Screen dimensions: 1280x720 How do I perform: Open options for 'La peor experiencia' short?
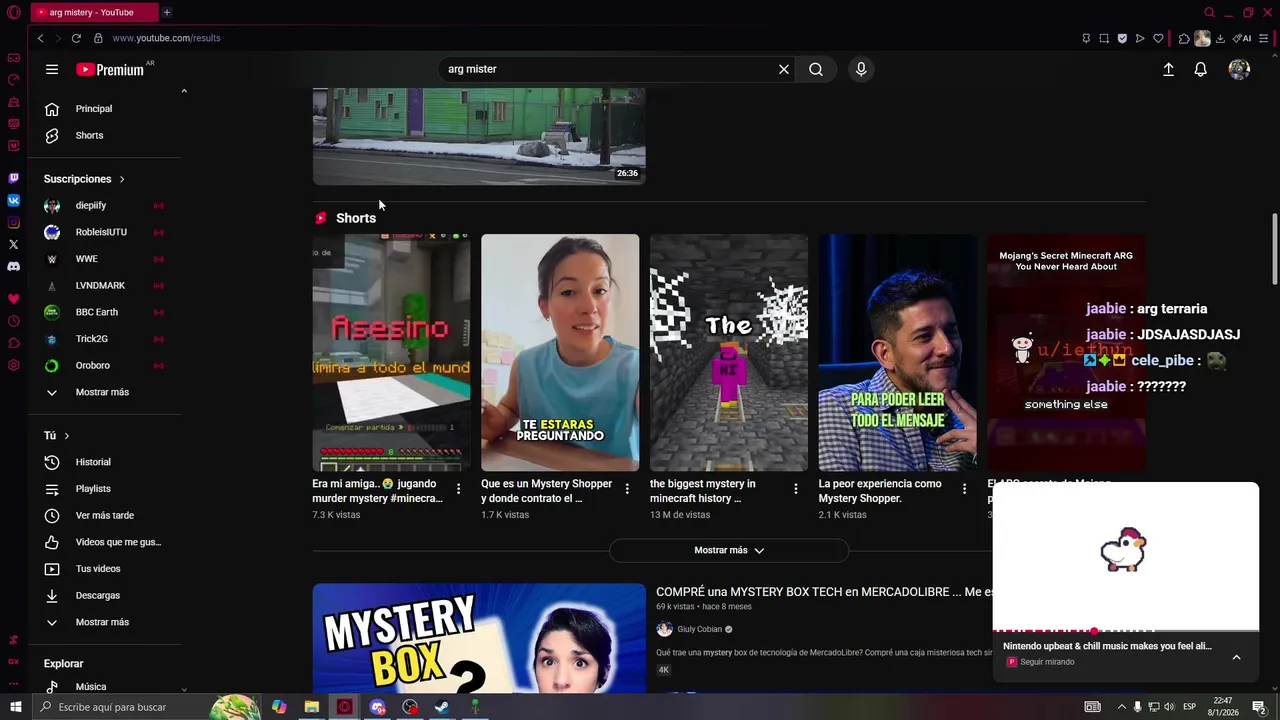click(x=964, y=489)
